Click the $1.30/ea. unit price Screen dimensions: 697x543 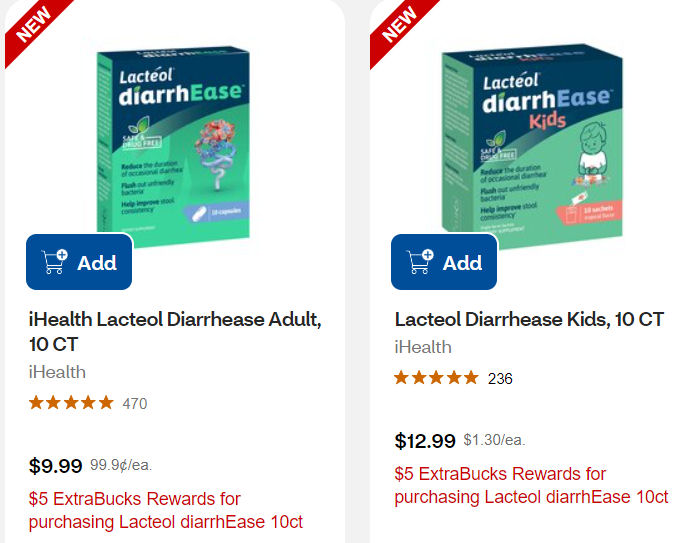(x=494, y=441)
